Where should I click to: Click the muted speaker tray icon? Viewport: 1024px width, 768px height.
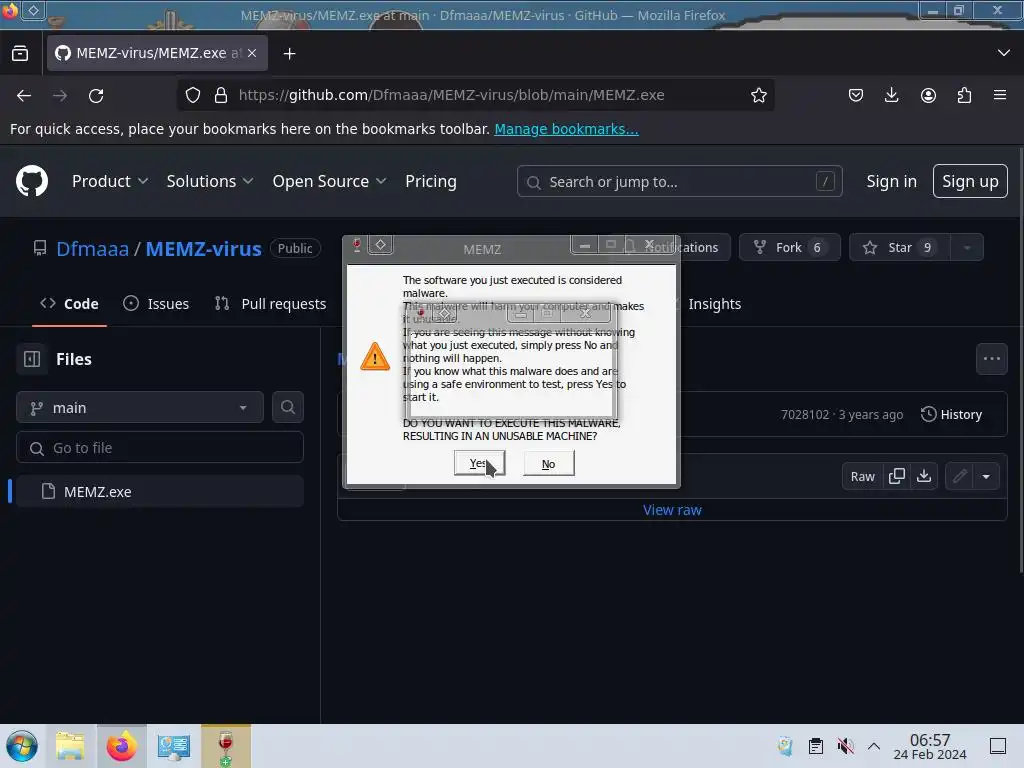point(845,746)
